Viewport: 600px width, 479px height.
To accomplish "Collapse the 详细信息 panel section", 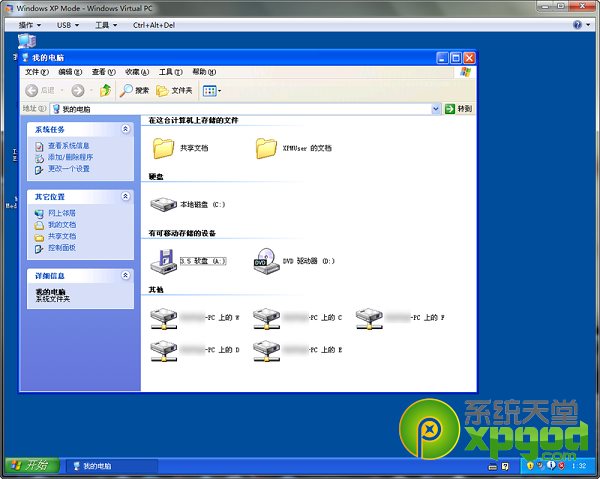I will (x=125, y=274).
